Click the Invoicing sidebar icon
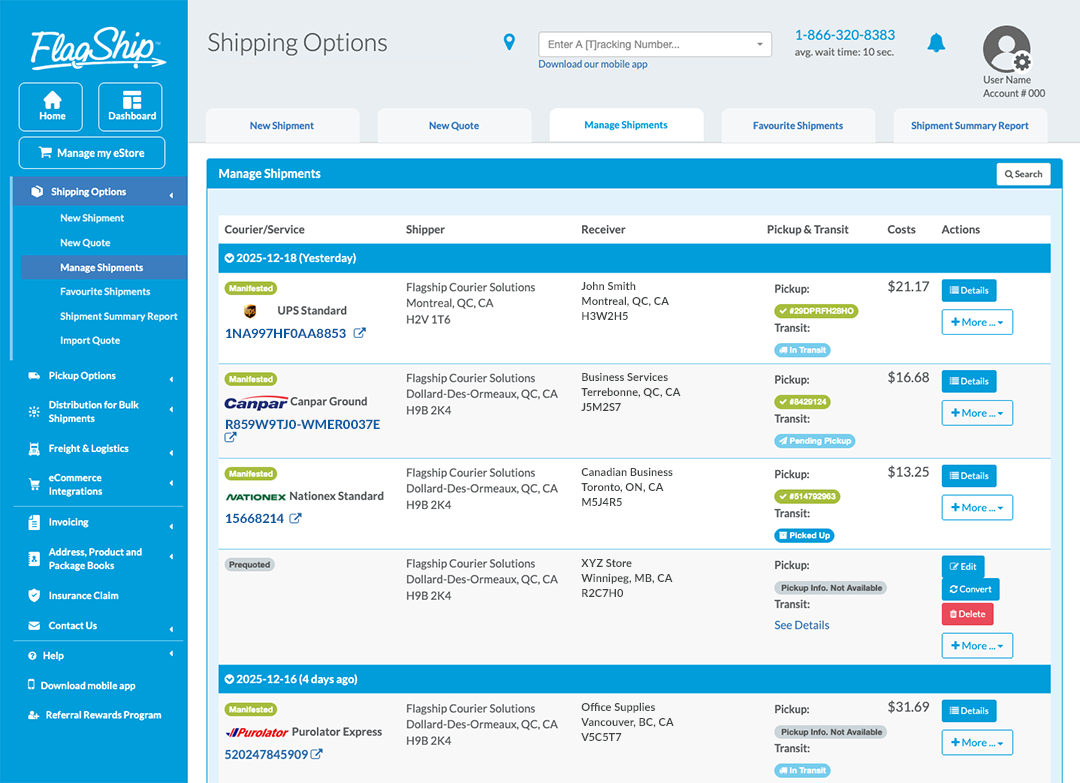The width and height of the screenshot is (1080, 783). pos(36,522)
